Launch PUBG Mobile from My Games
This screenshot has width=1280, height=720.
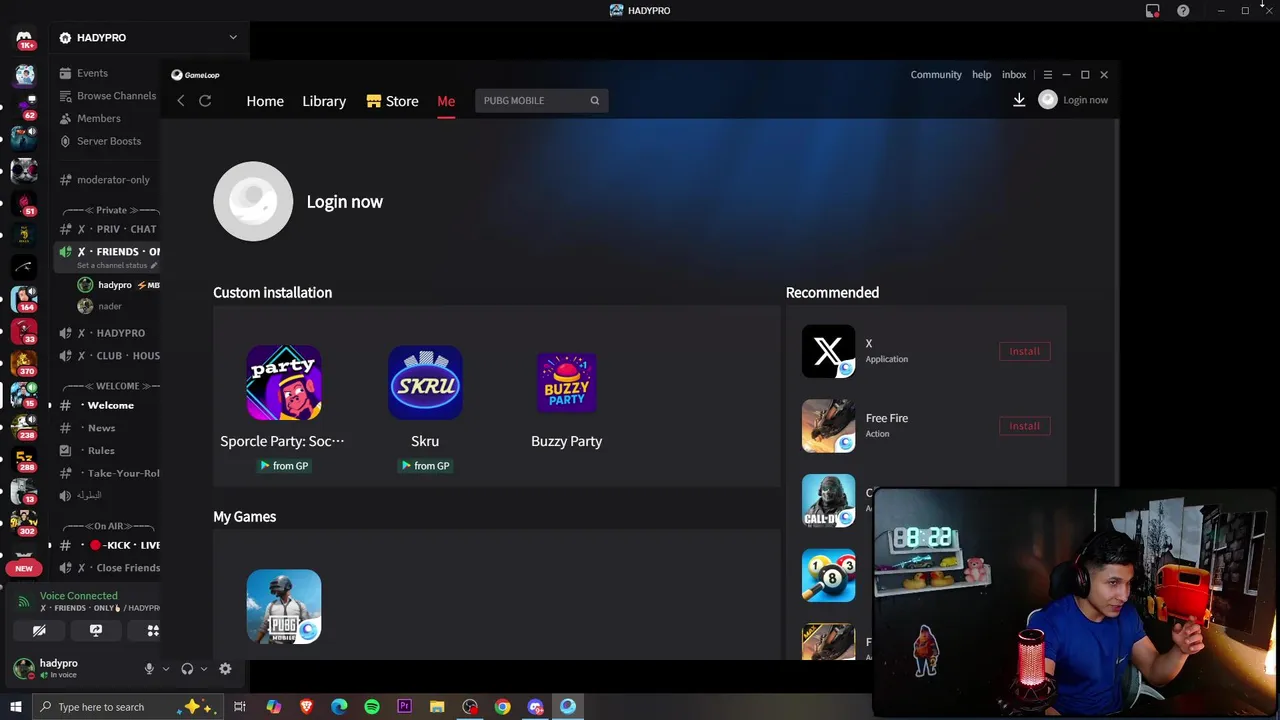click(x=284, y=606)
